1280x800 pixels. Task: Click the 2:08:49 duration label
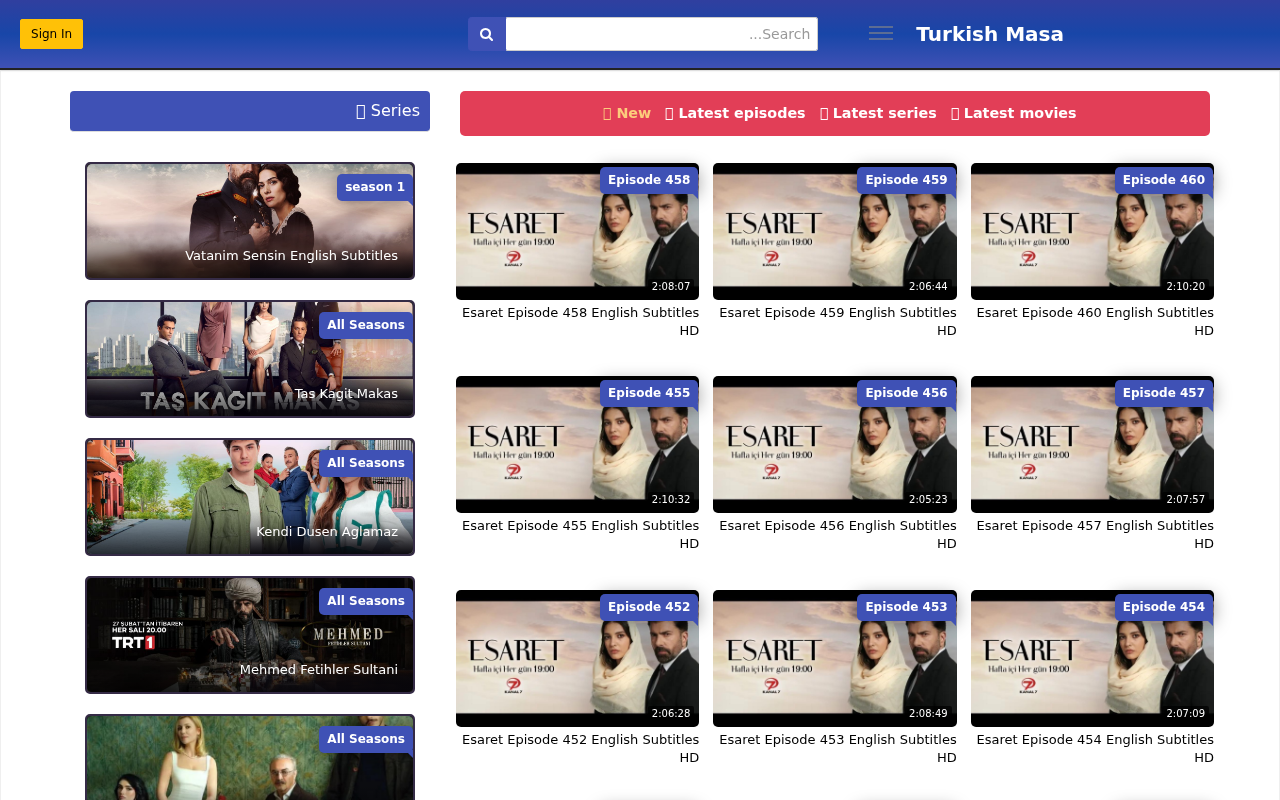point(928,713)
